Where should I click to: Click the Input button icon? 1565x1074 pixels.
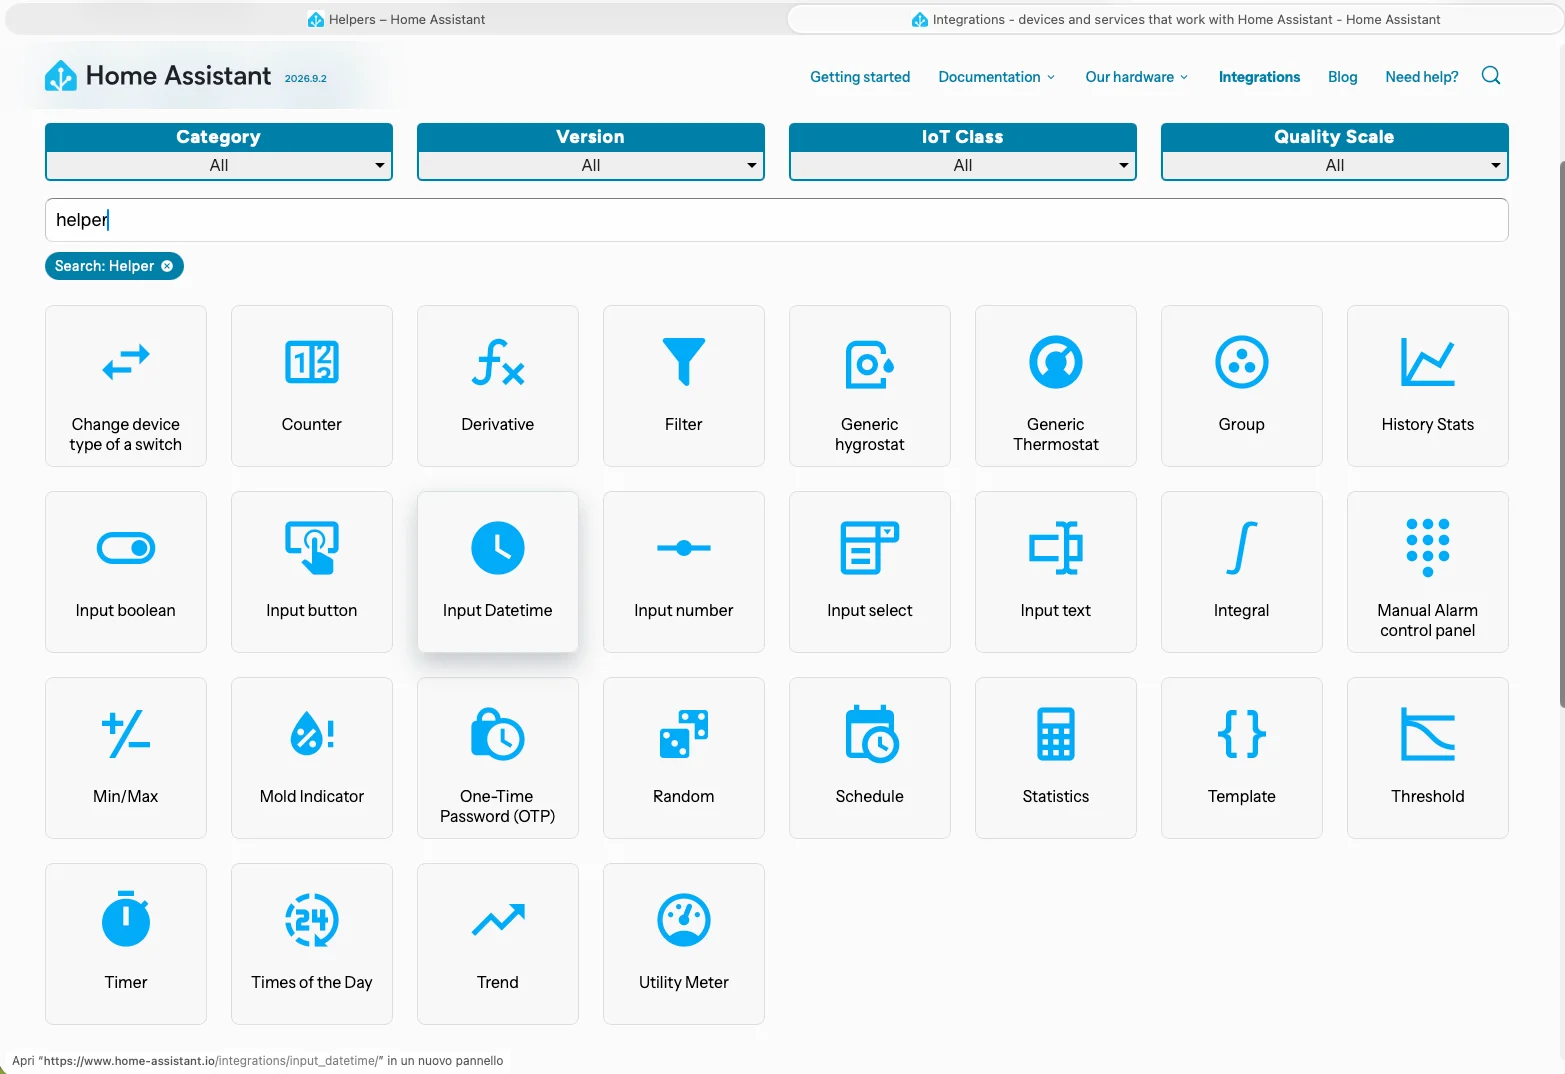point(312,548)
